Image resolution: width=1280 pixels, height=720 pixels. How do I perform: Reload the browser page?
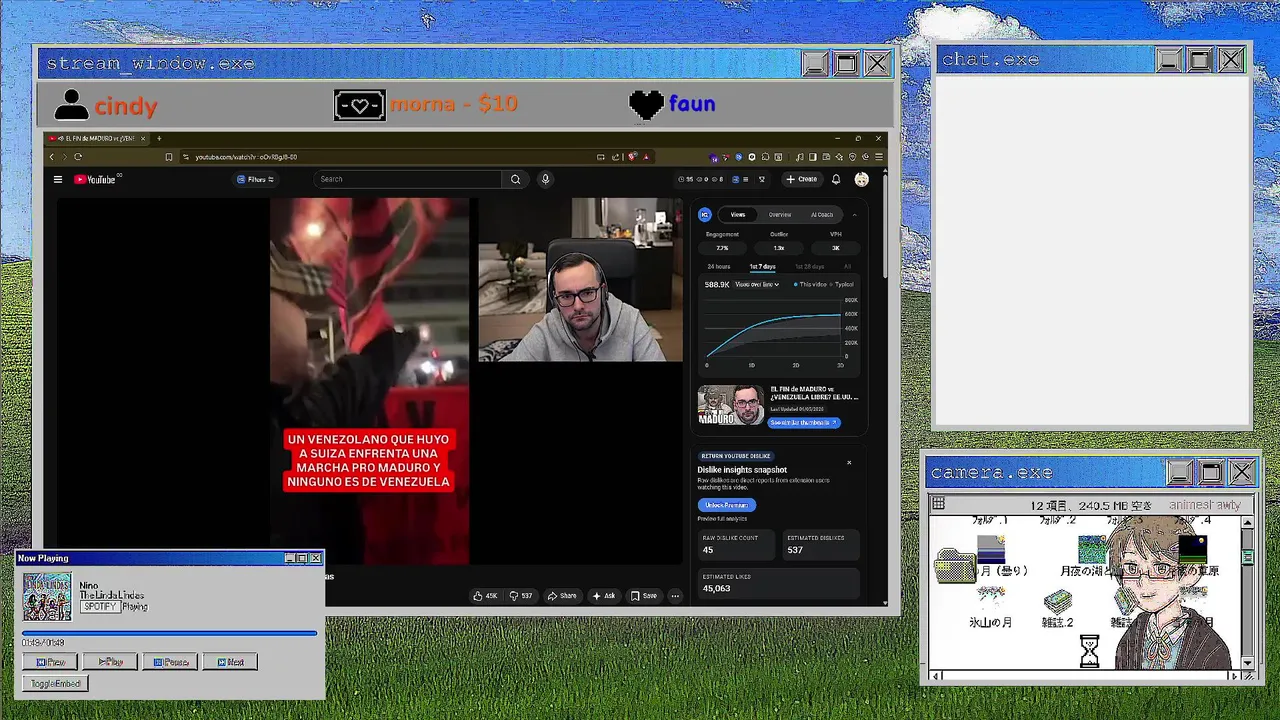78,157
